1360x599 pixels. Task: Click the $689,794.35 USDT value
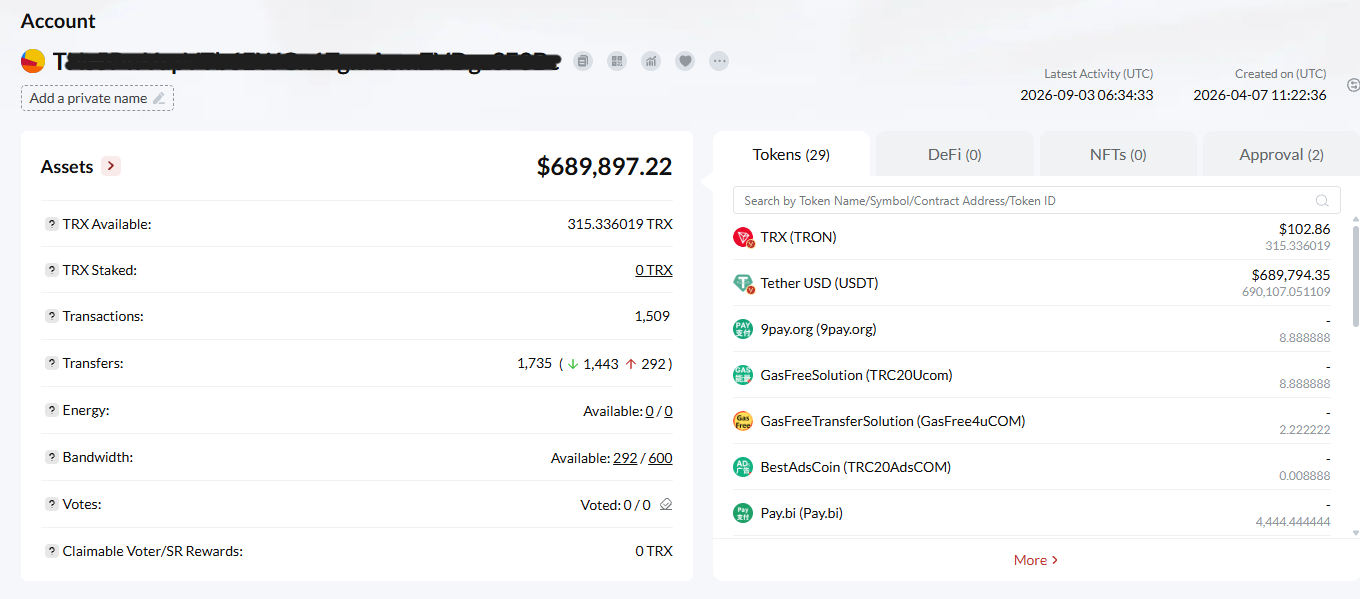1291,275
